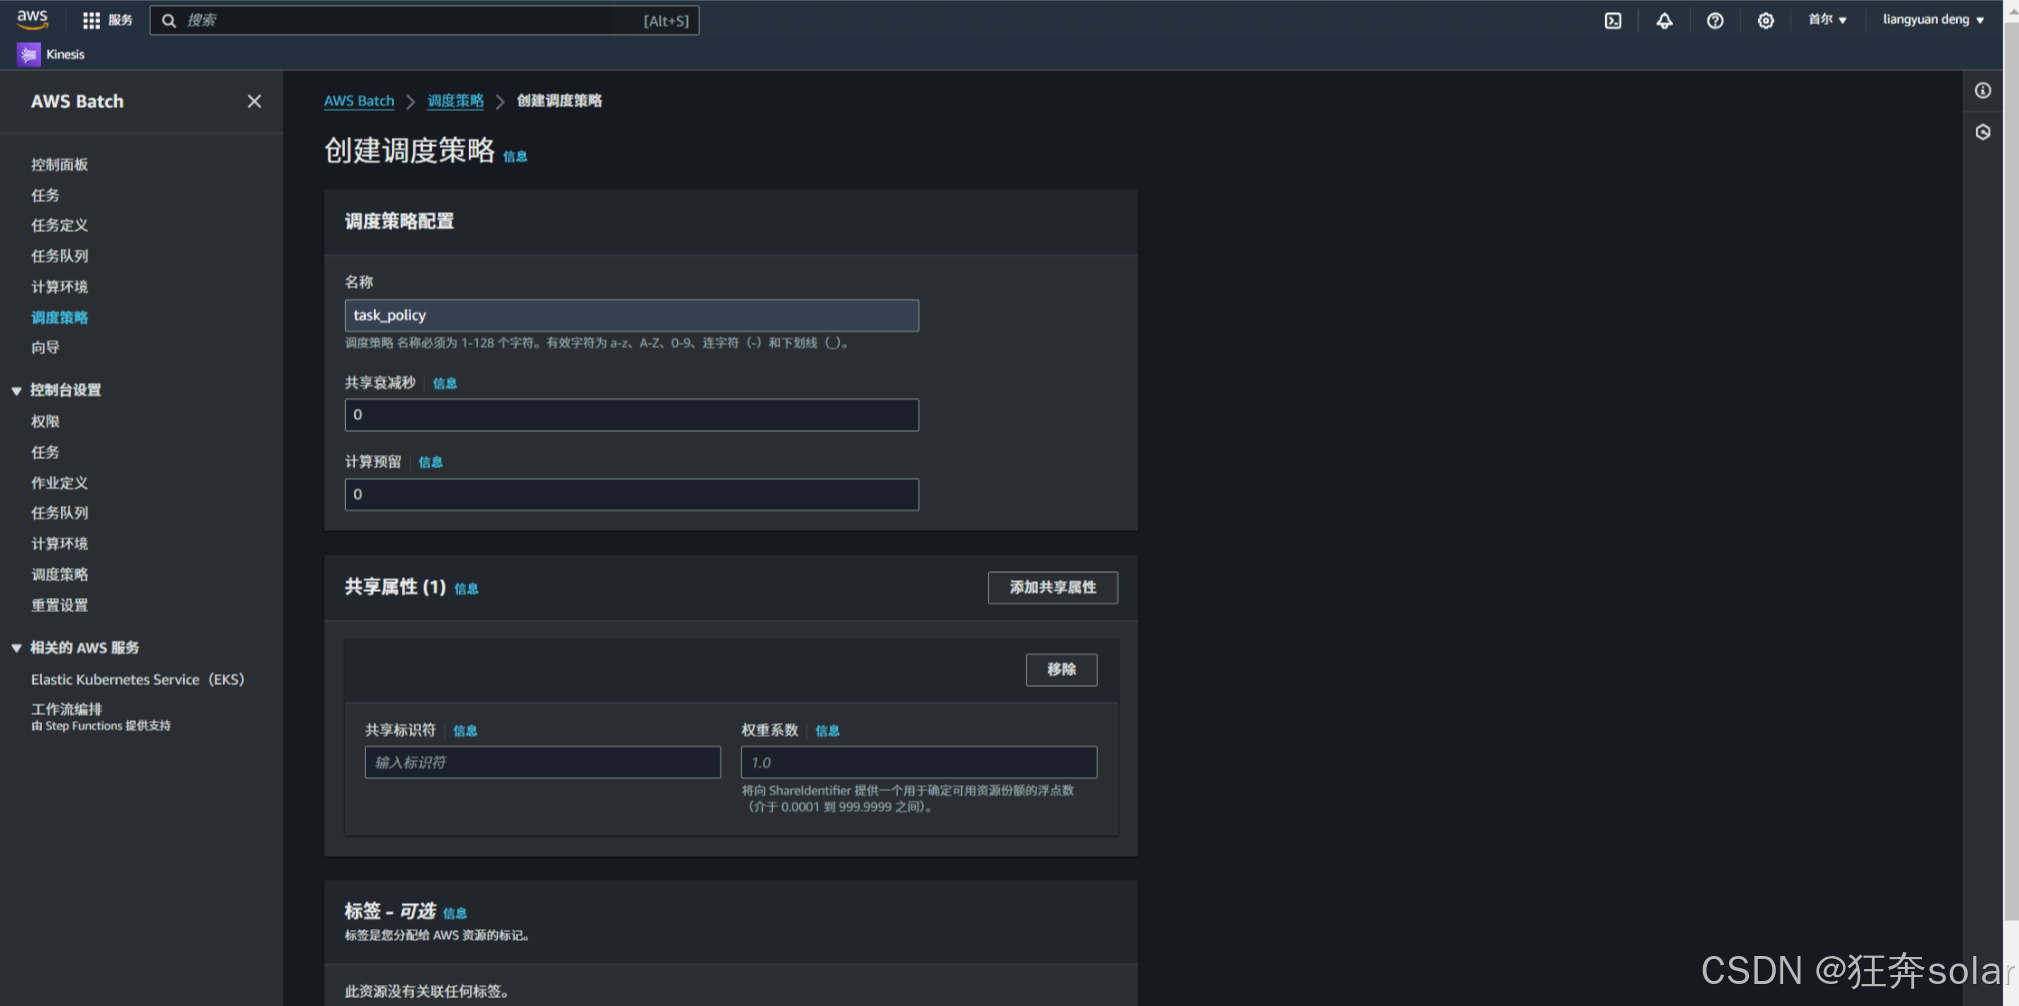Screen dimensions: 2019x1006
Task: Click 移除 button for share attribute
Action: (1061, 669)
